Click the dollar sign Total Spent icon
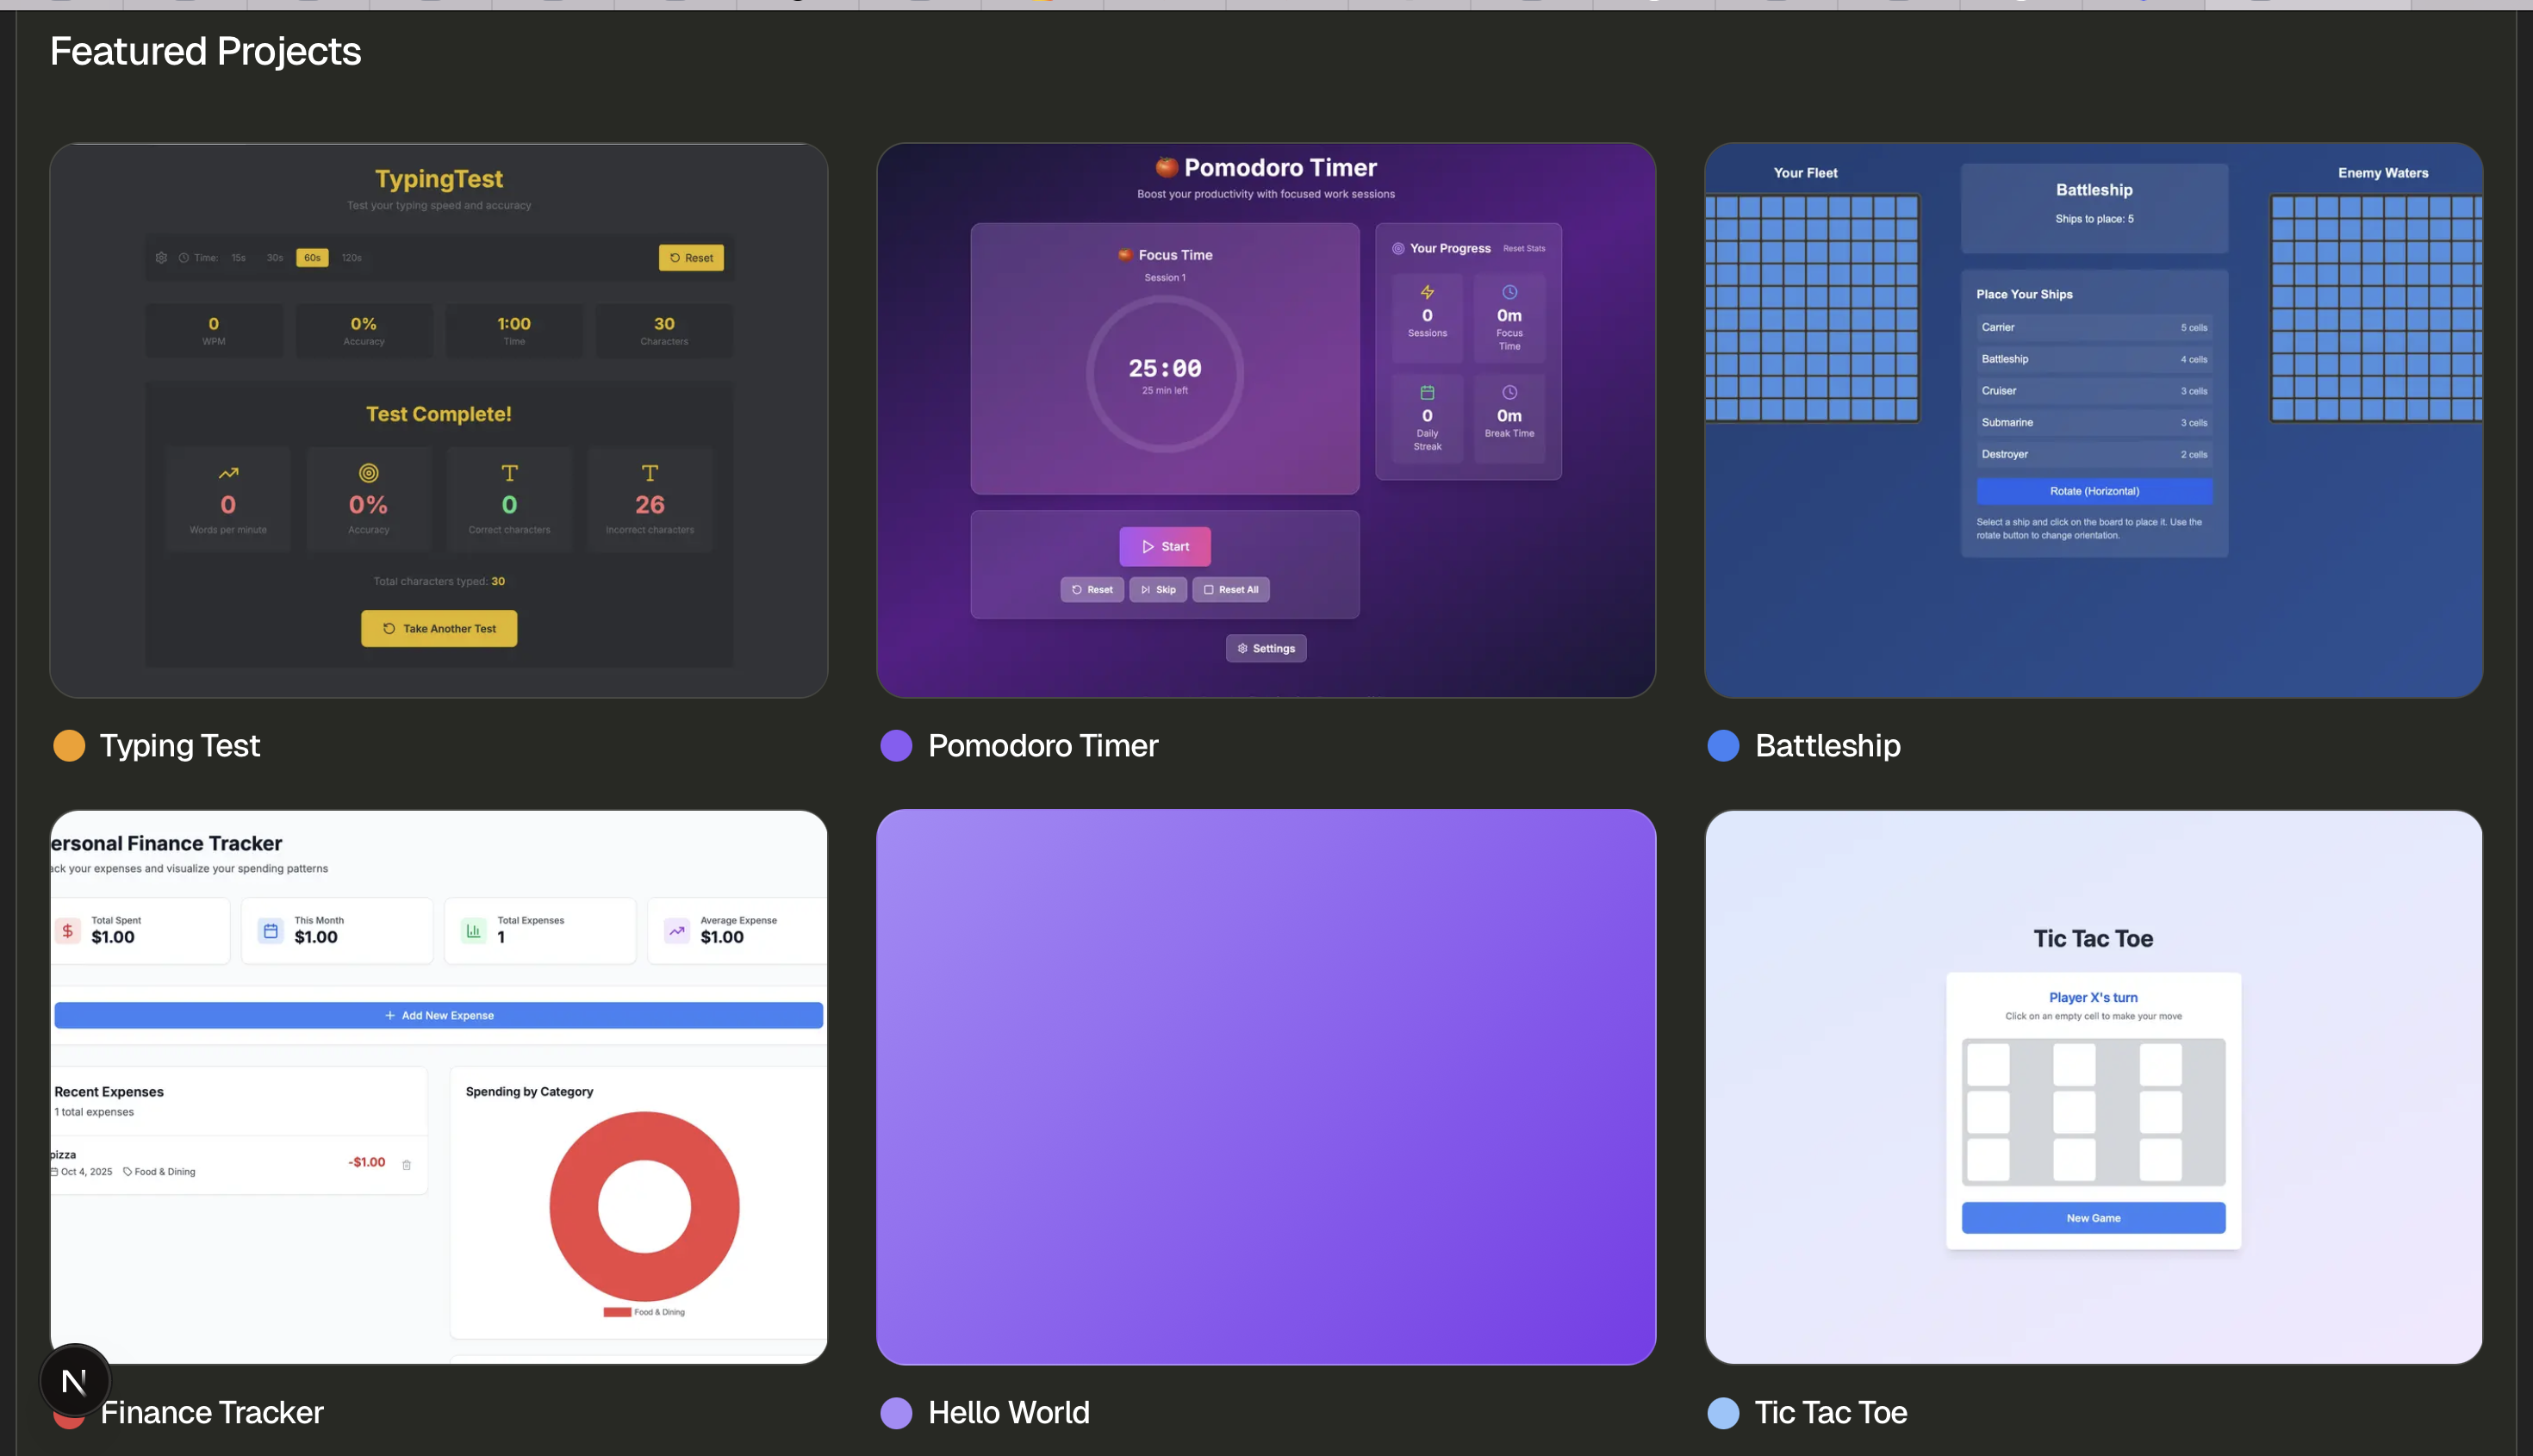This screenshot has width=2533, height=1456. tap(67, 931)
